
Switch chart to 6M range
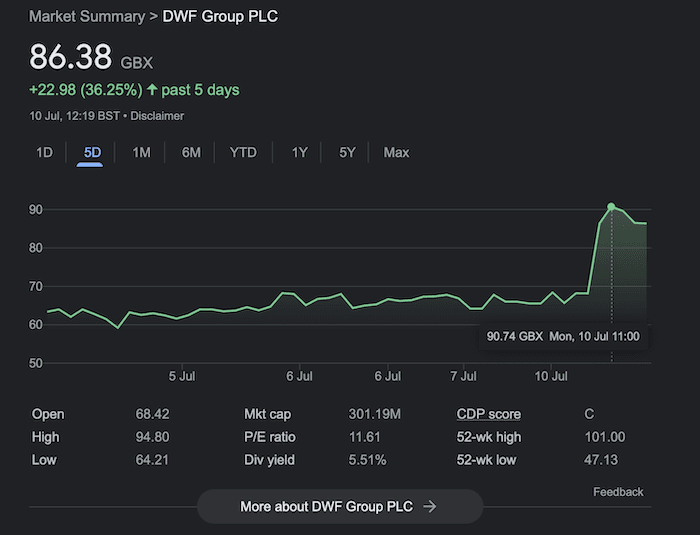[191, 153]
